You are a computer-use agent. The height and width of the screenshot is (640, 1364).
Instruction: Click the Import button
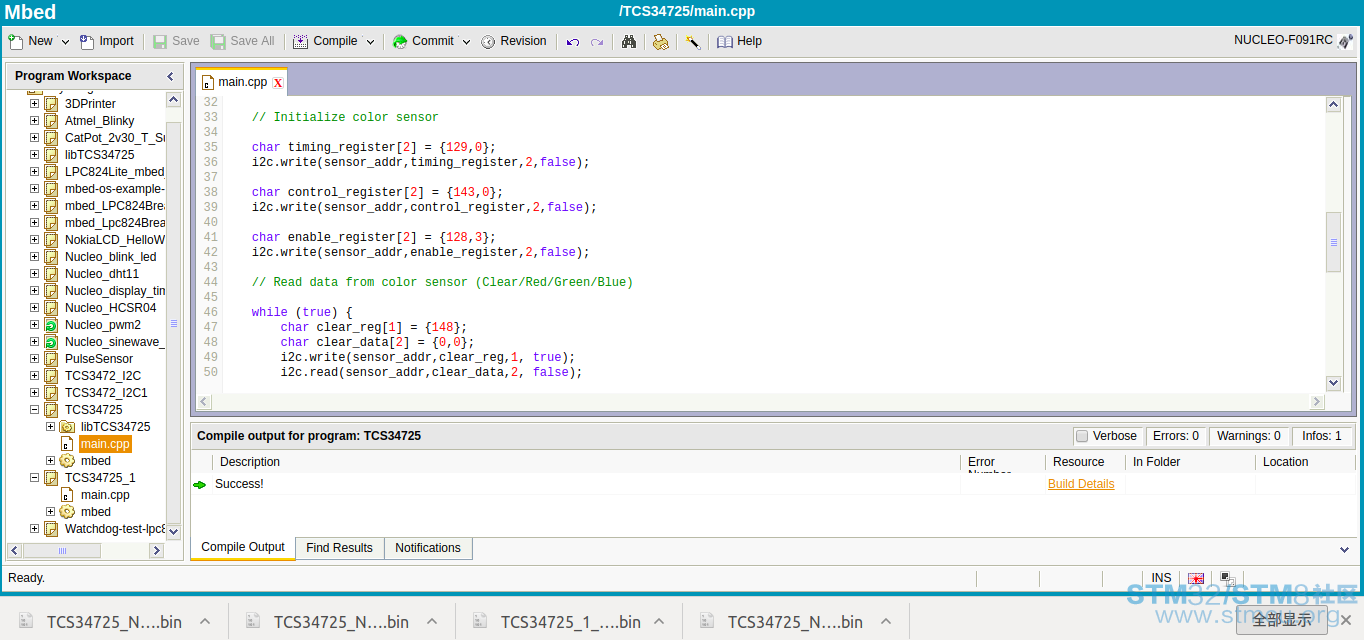106,41
